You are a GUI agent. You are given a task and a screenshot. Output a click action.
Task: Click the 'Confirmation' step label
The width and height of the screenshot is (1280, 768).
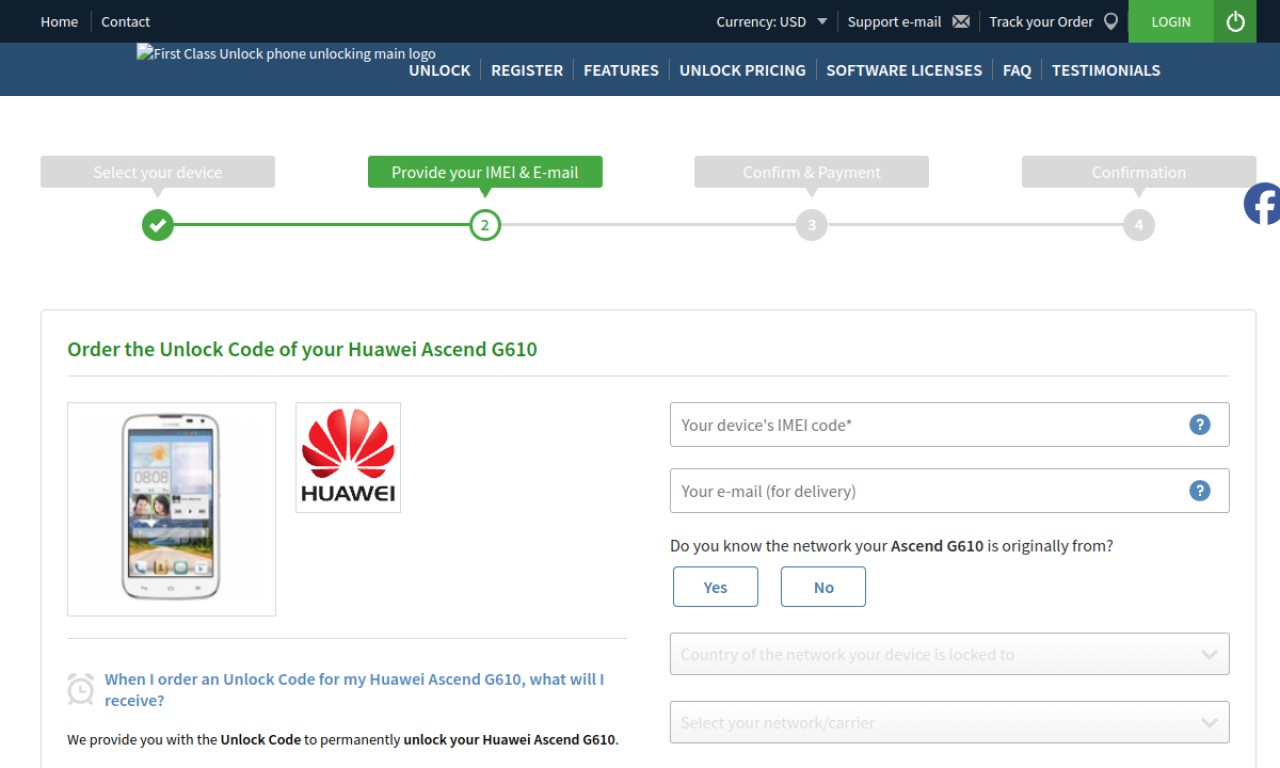coord(1139,172)
